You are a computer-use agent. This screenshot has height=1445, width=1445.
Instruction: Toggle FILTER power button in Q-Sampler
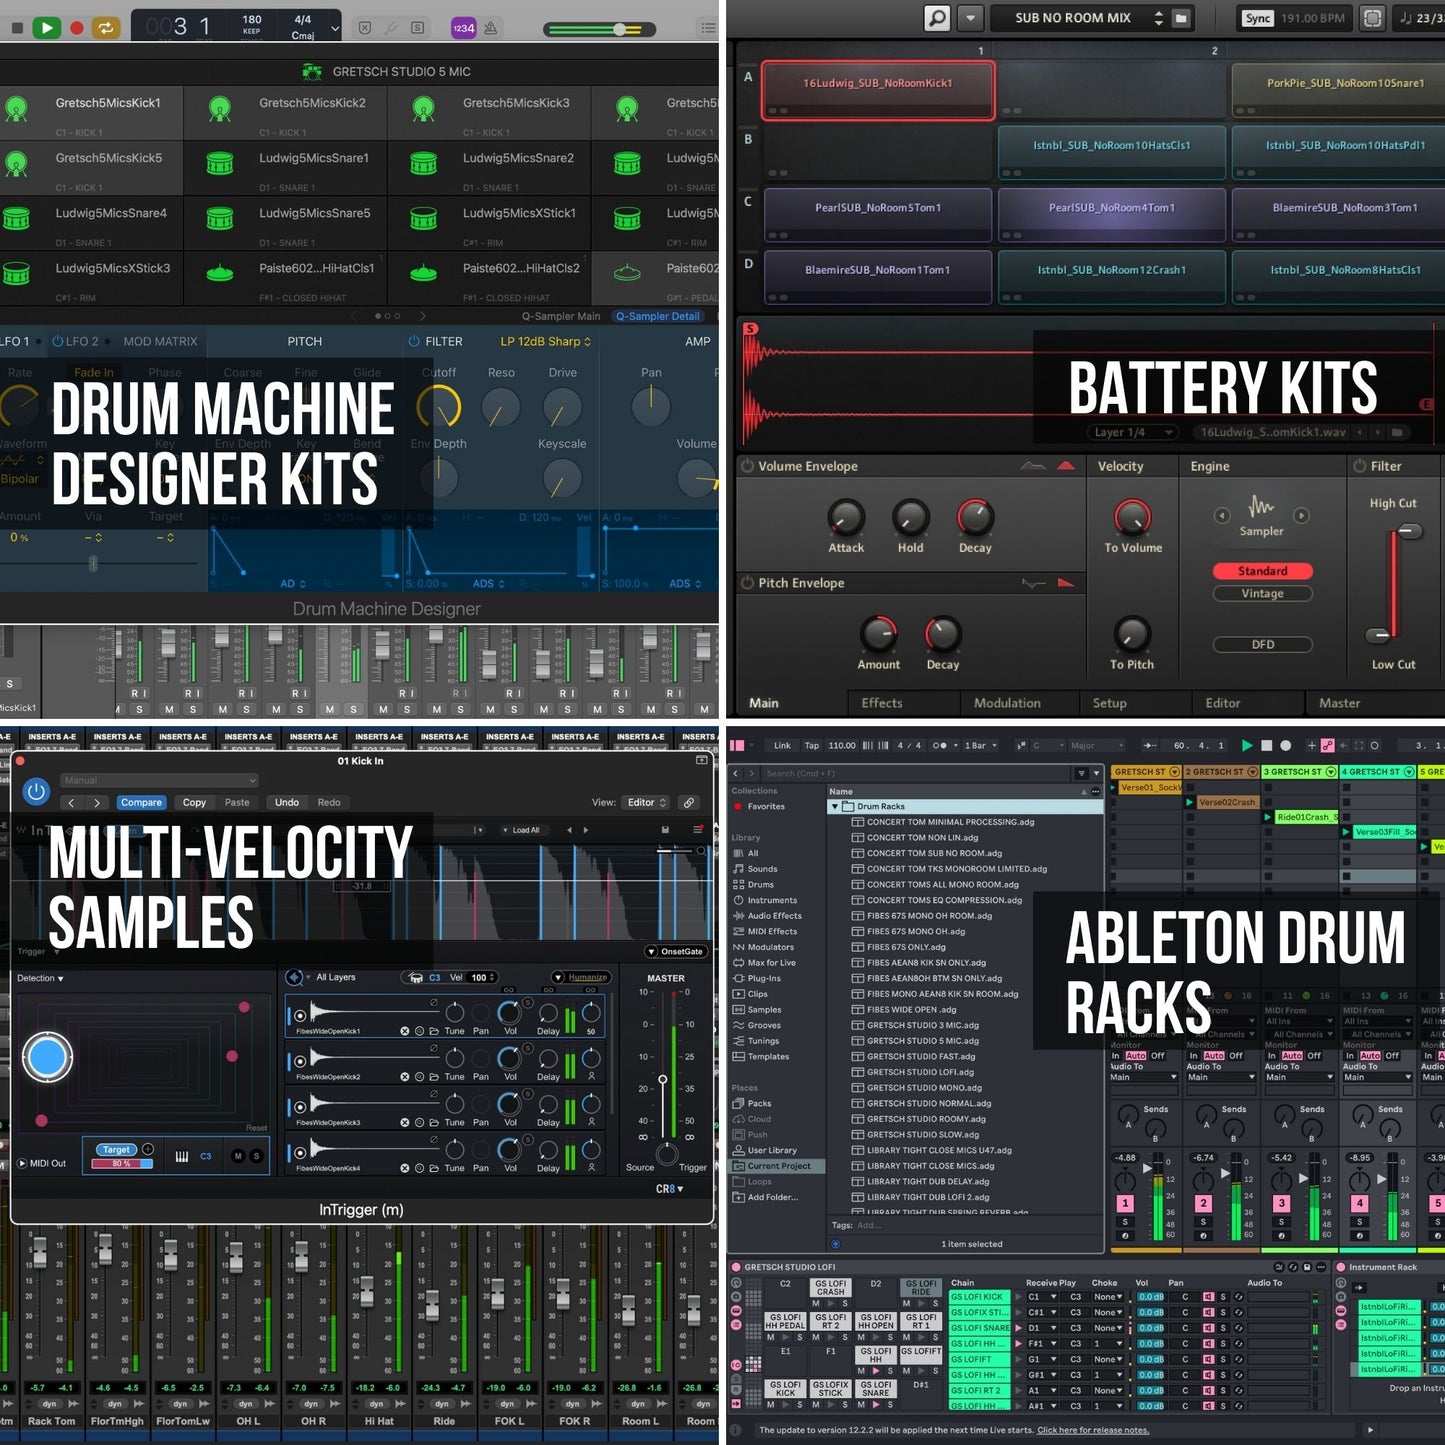click(414, 342)
